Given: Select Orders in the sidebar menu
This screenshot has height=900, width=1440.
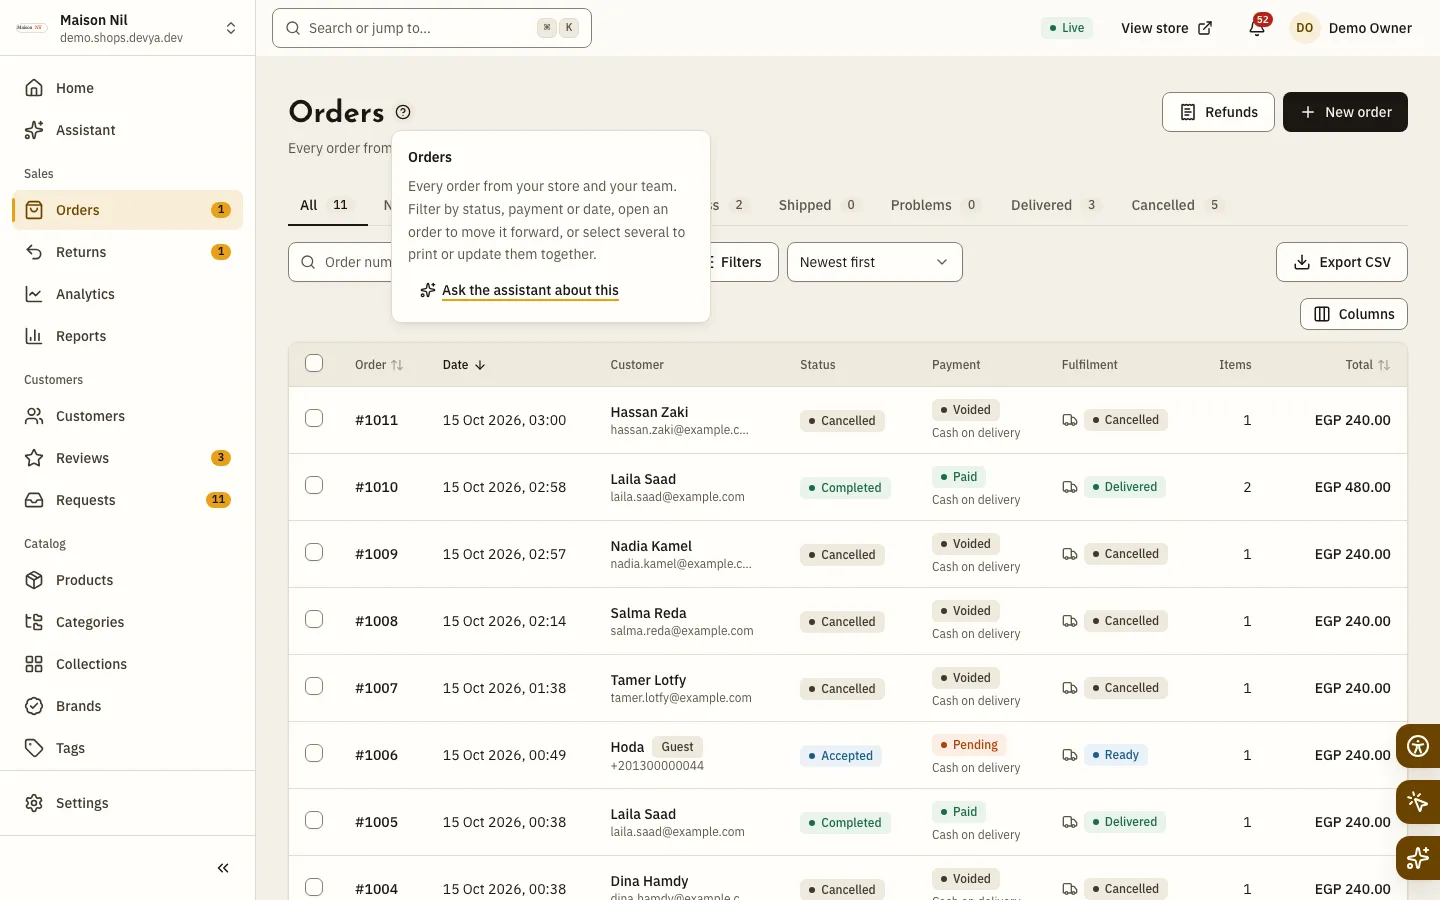Looking at the screenshot, I should click(x=127, y=210).
